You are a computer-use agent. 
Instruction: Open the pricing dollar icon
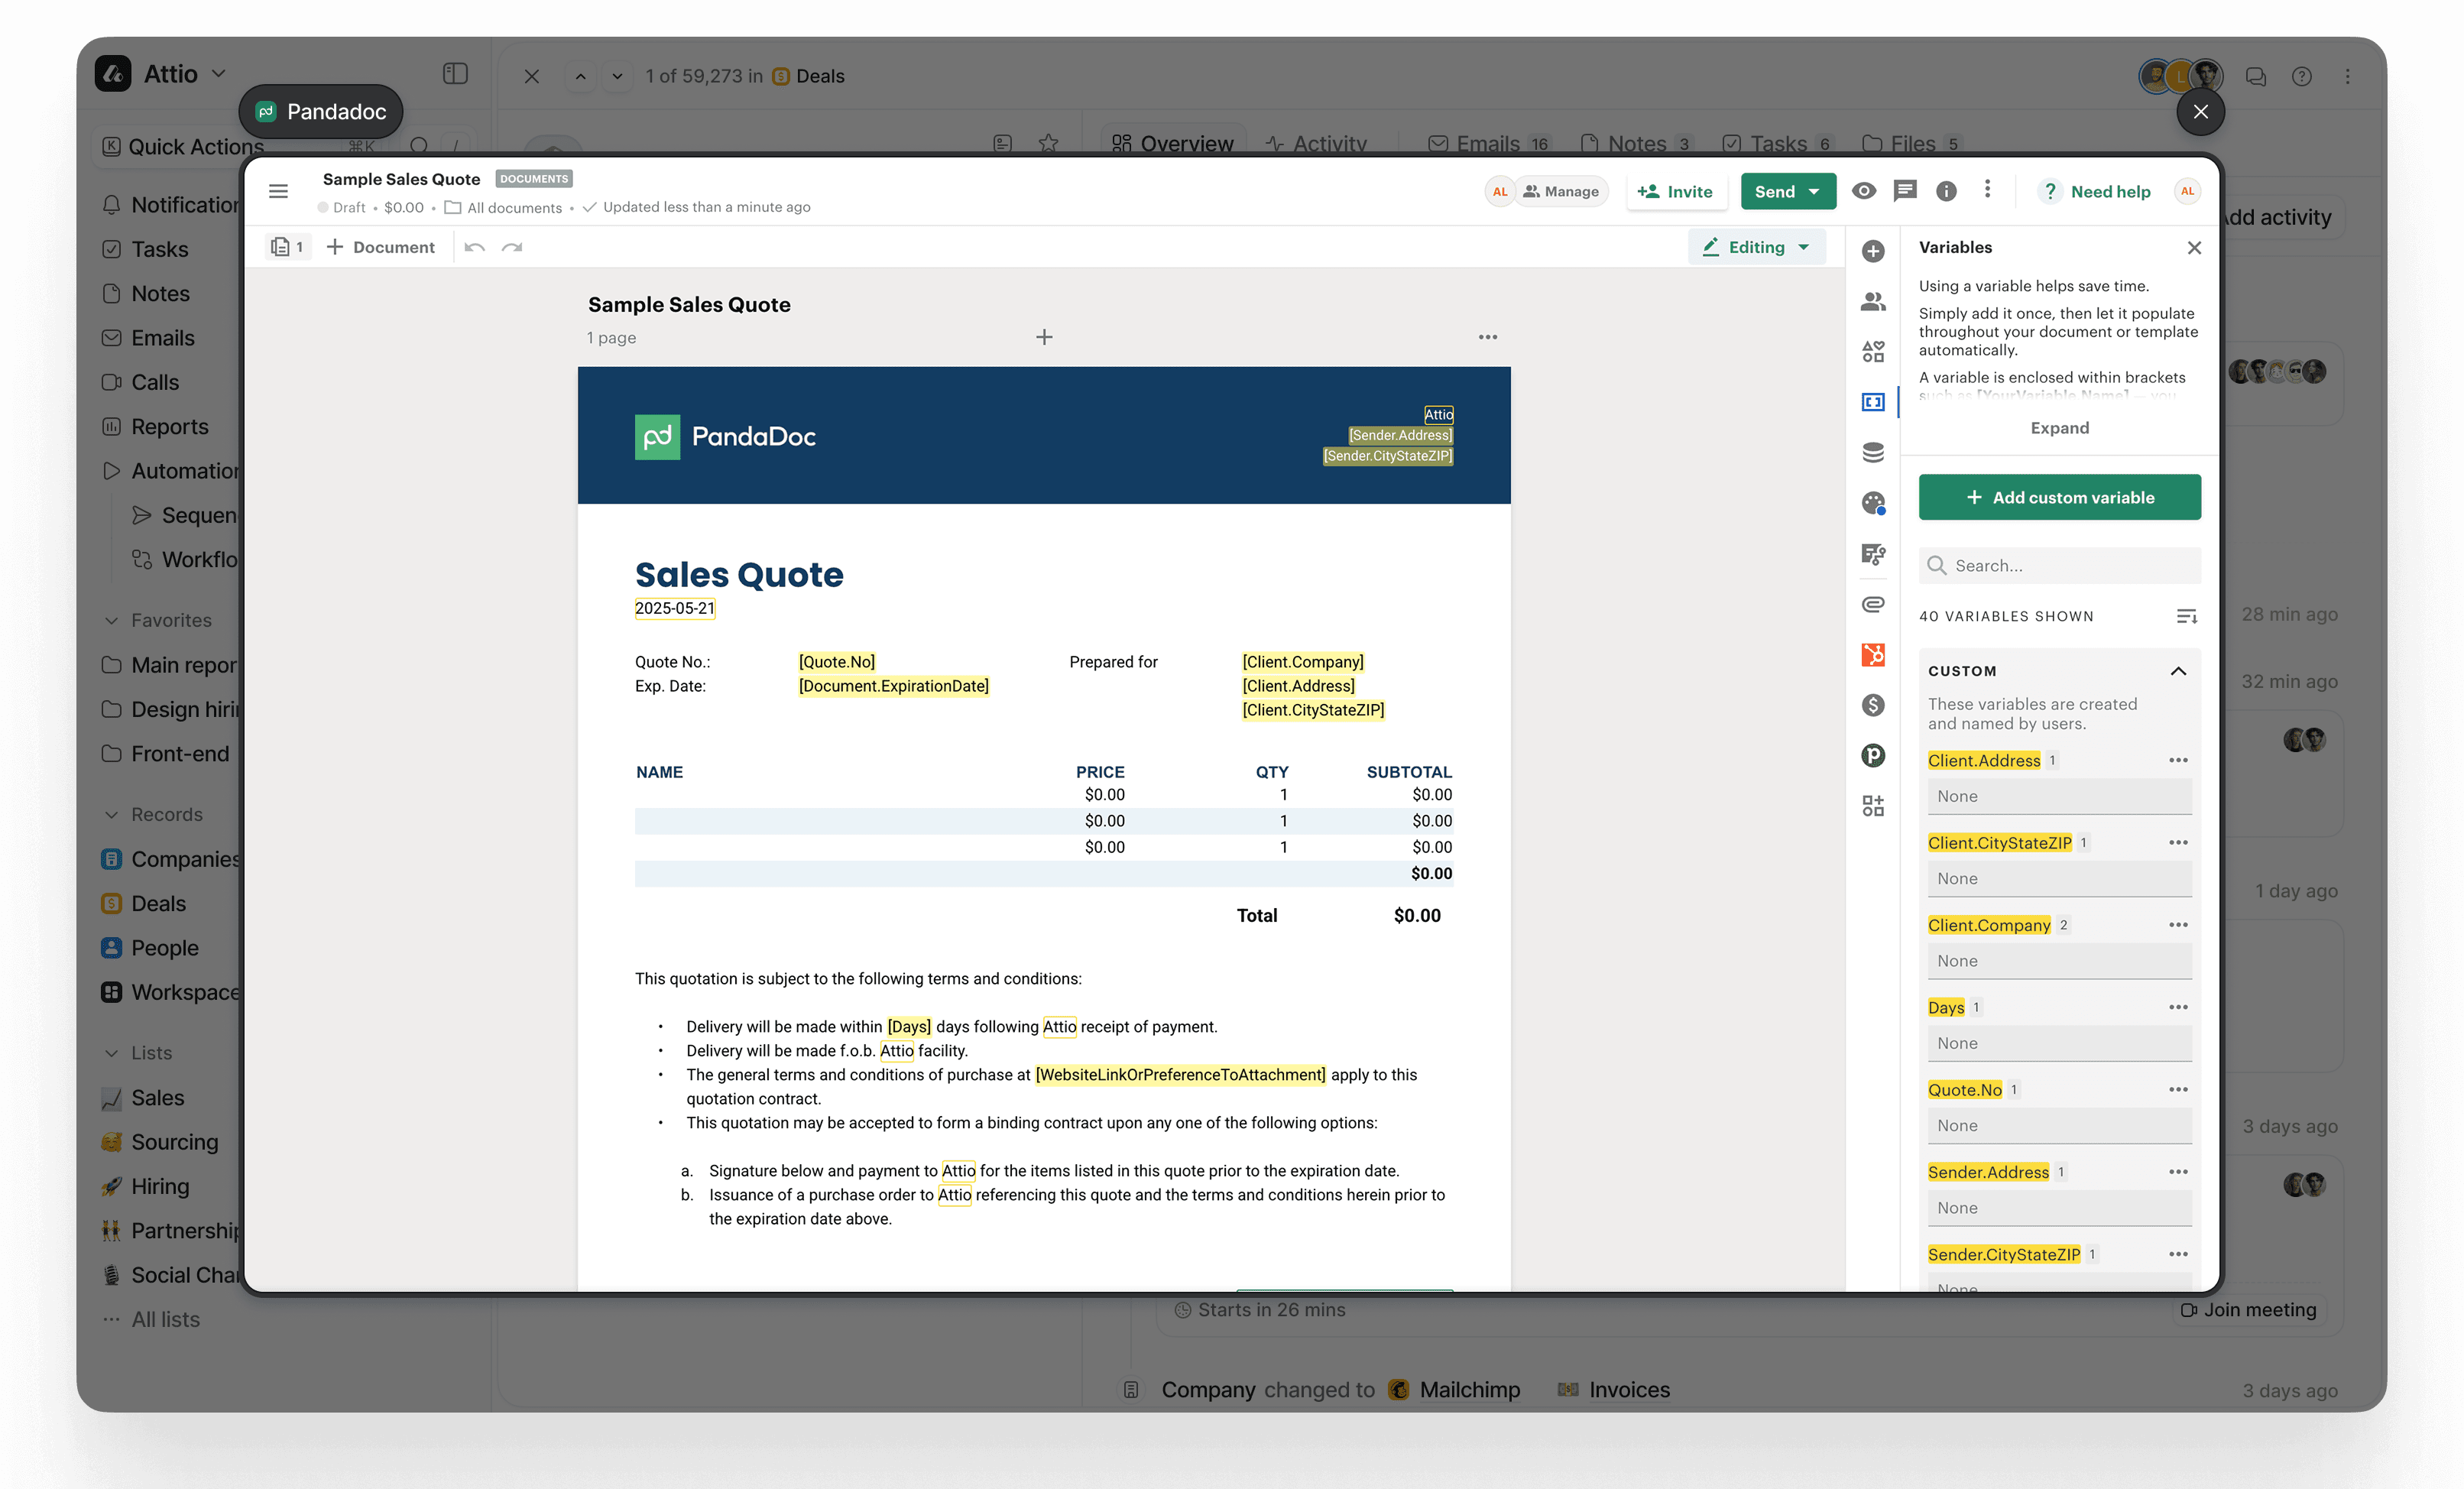pos(1873,705)
